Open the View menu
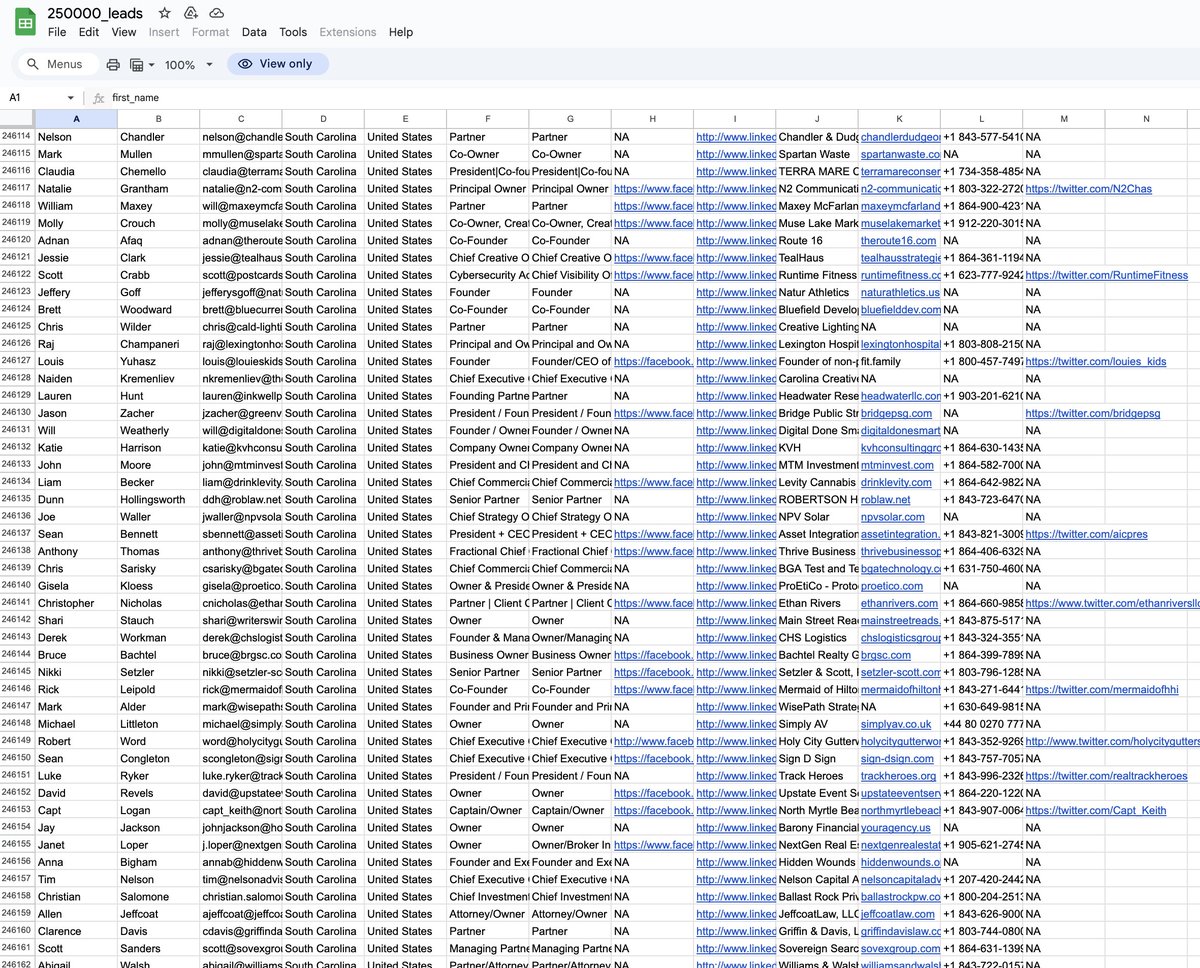 point(124,32)
